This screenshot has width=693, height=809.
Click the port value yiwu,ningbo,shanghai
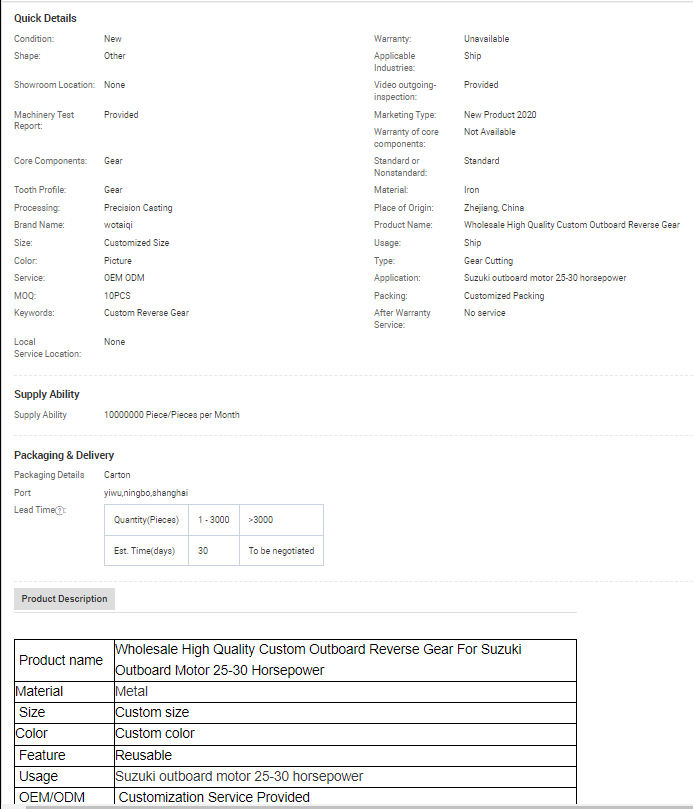tap(146, 492)
